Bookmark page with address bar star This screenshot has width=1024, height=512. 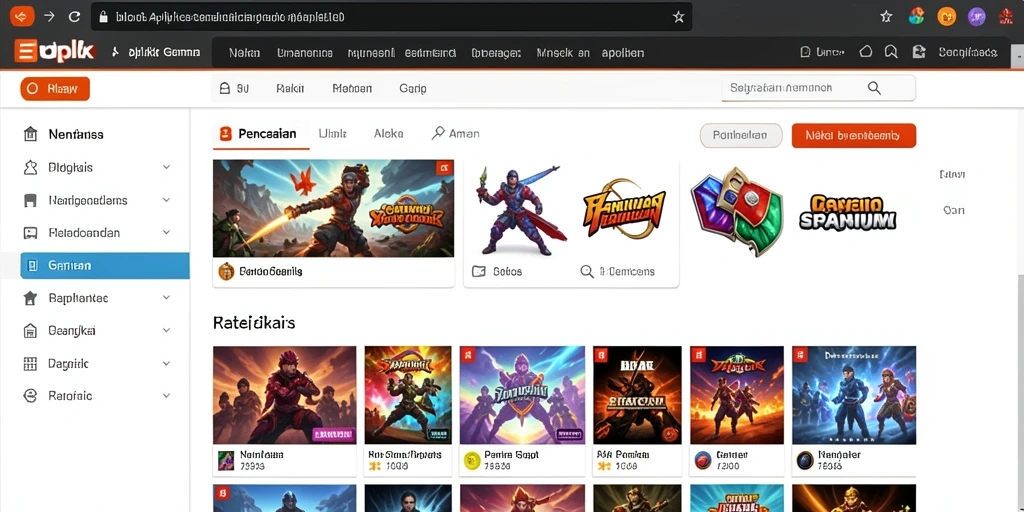coord(679,17)
